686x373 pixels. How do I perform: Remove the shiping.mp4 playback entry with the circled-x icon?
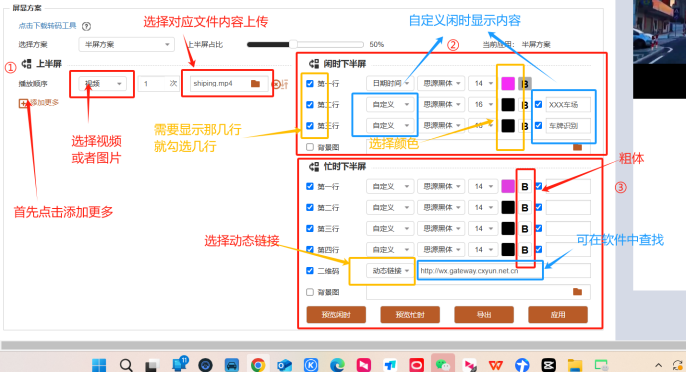pyautogui.click(x=276, y=84)
